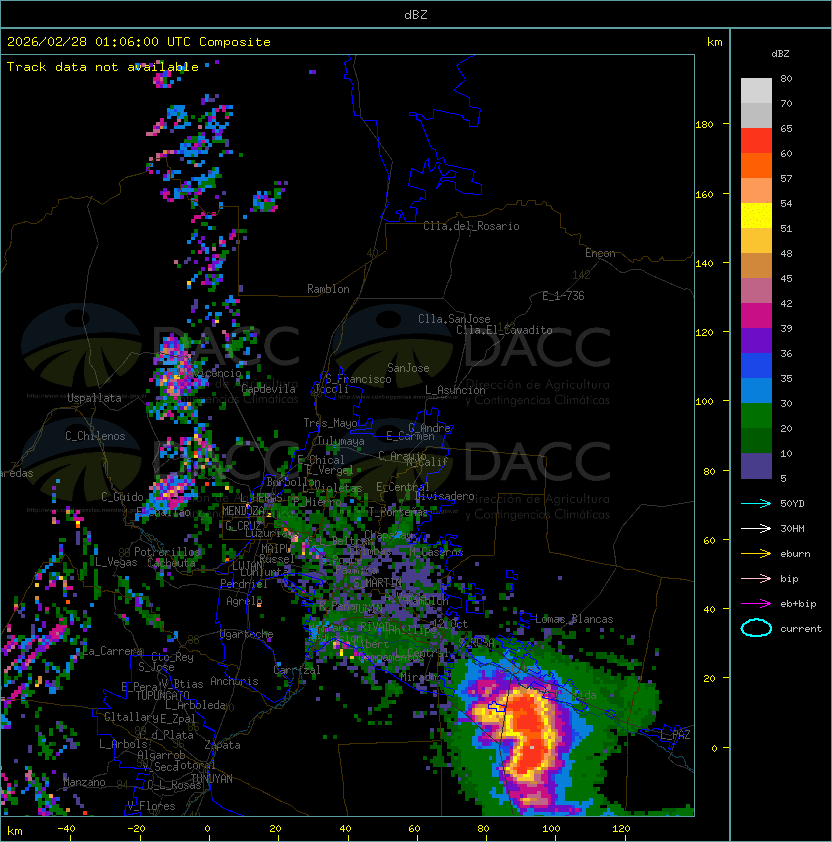Select the orange 57-60 dBZ swatch
This screenshot has height=842, width=832.
pyautogui.click(x=756, y=165)
